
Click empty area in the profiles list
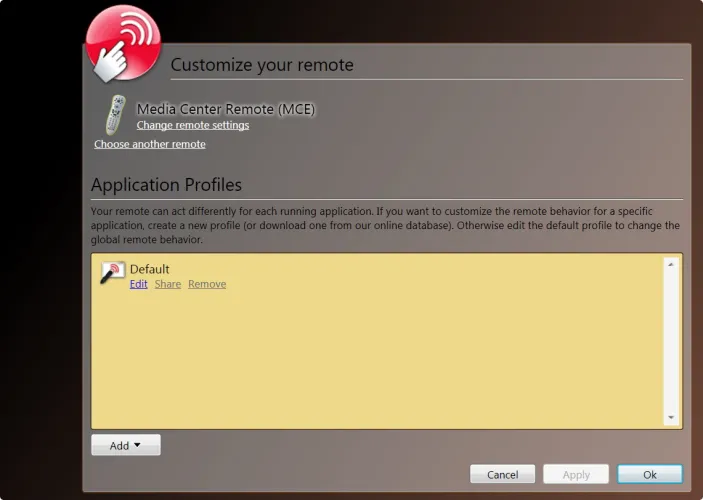(380, 360)
